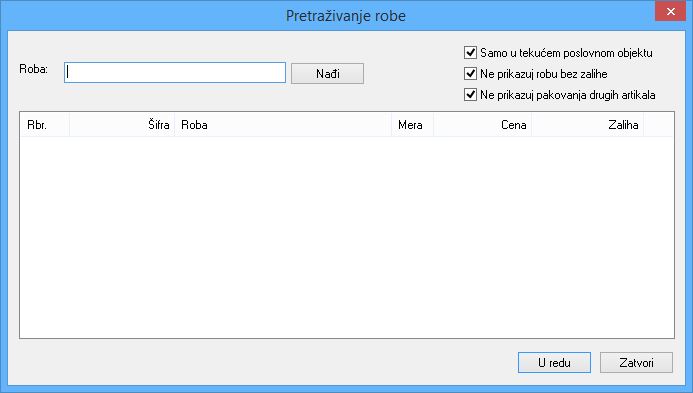Sort by the Rbr. column header
Viewport: 693px width, 393px height.
[x=45, y=125]
